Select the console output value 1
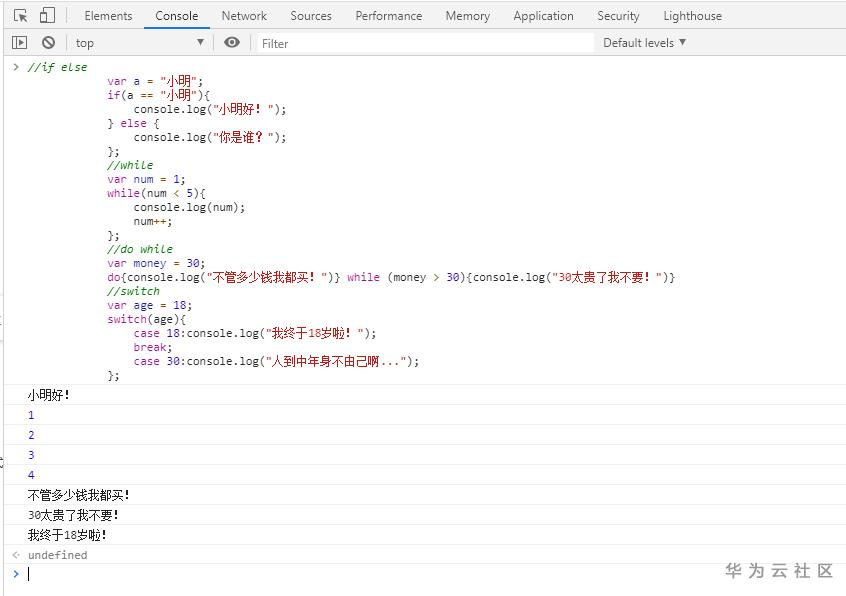Image resolution: width=846 pixels, height=596 pixels. tap(31, 415)
